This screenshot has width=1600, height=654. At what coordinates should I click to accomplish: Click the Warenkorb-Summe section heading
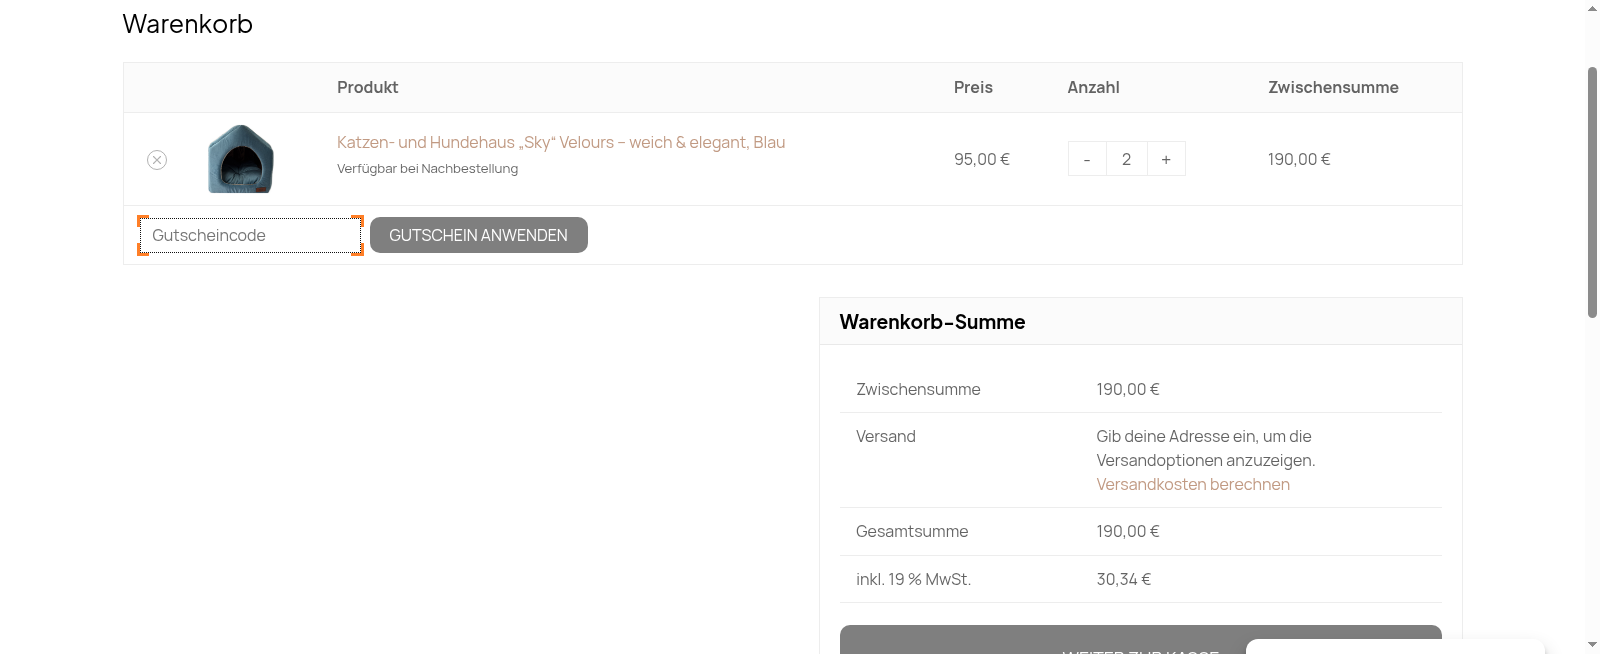point(932,322)
